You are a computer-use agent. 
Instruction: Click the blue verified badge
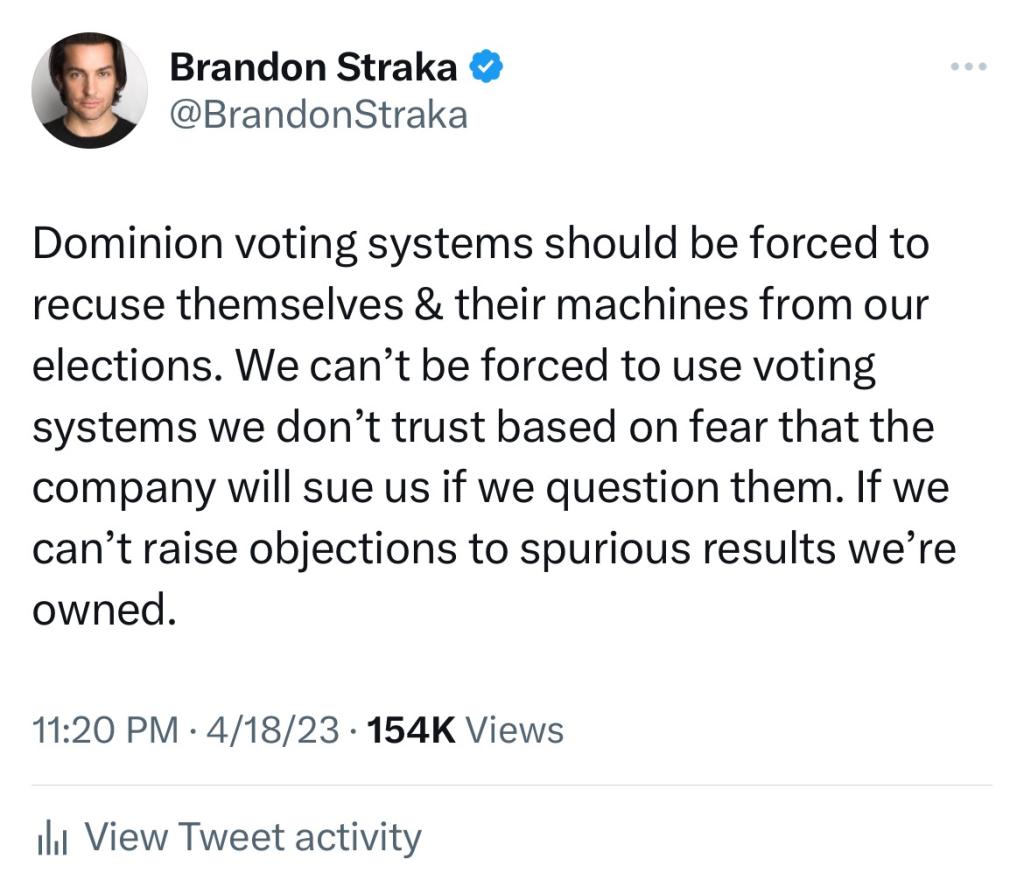point(487,68)
